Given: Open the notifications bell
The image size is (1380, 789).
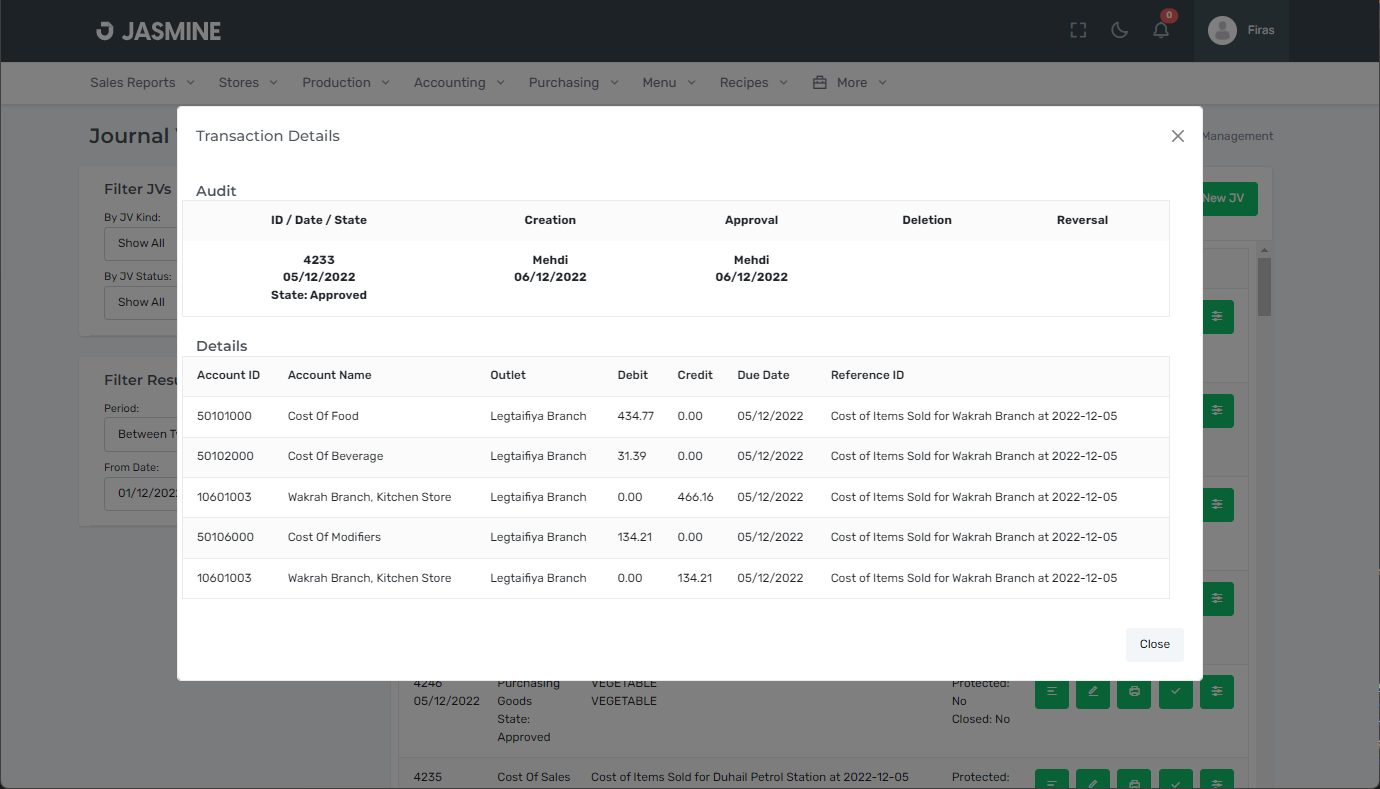Looking at the screenshot, I should (1161, 30).
